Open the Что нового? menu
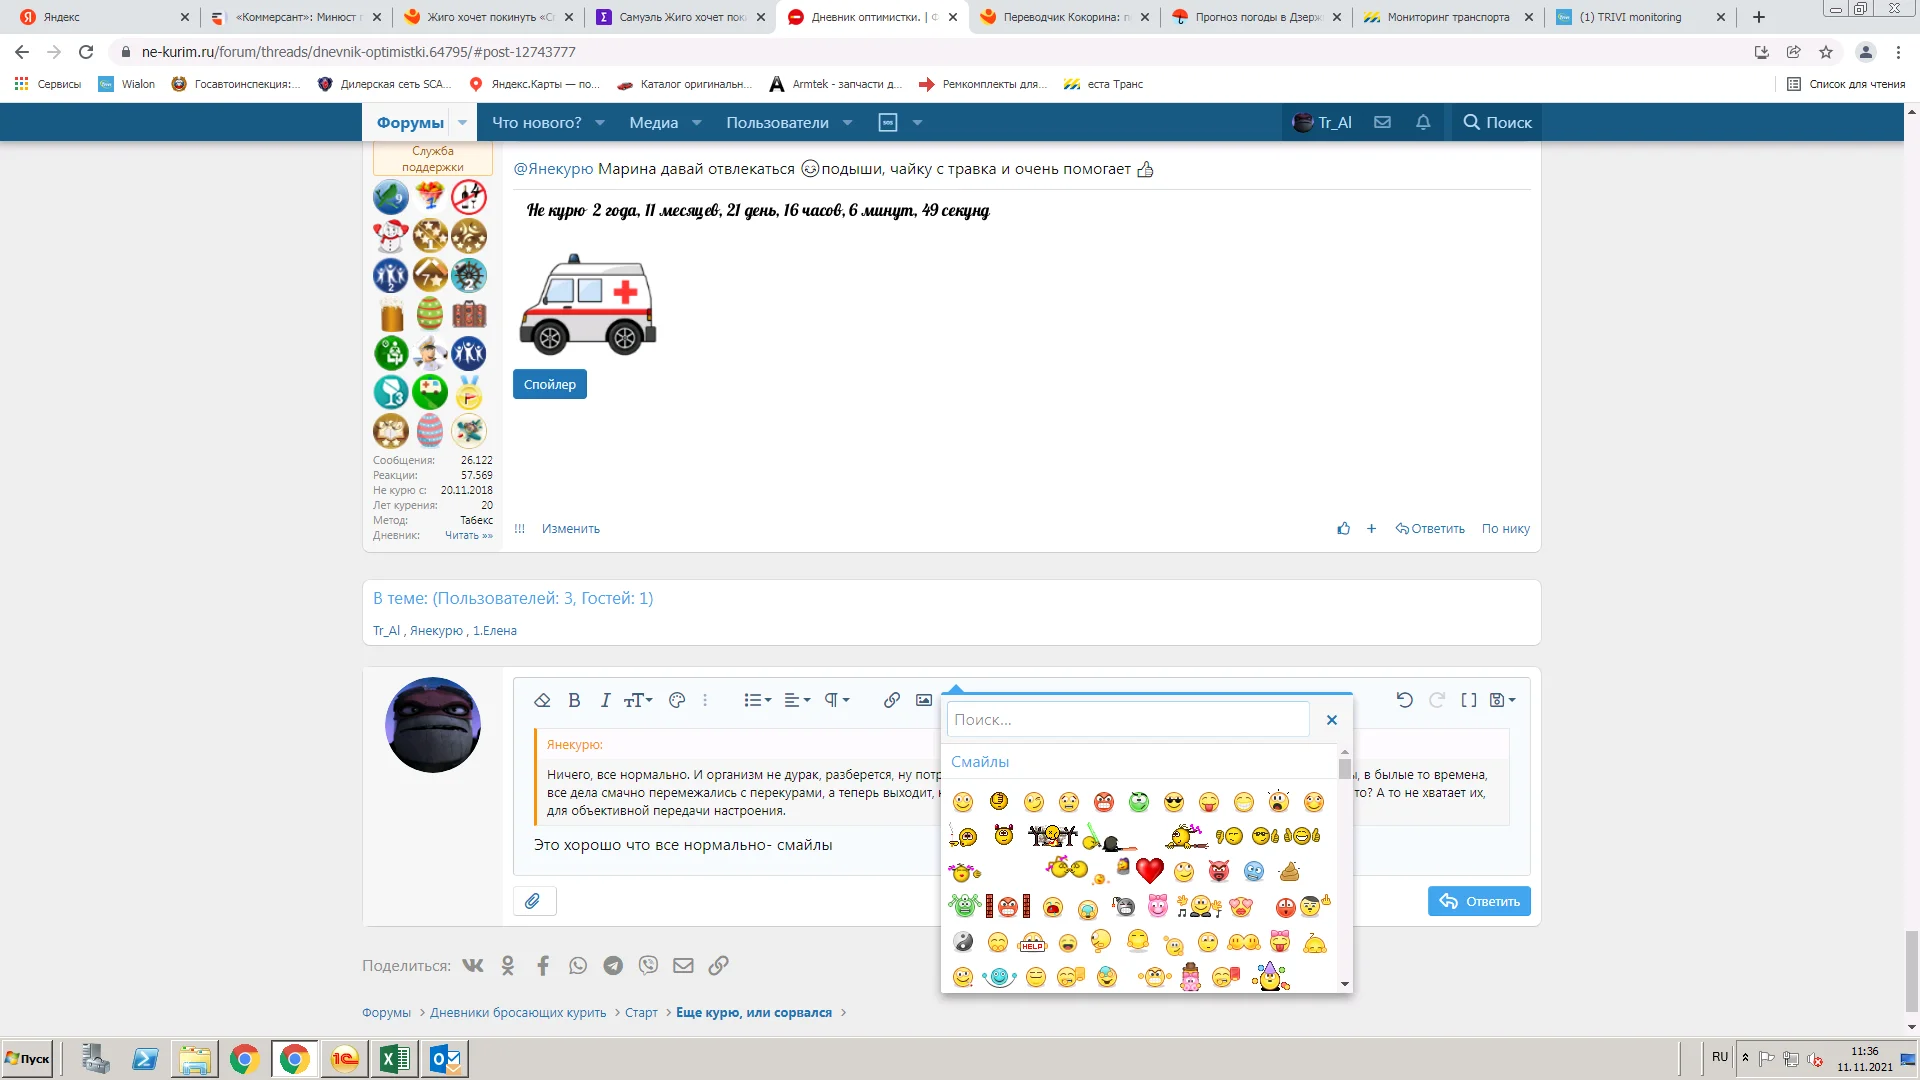This screenshot has width=1920, height=1080. click(x=537, y=122)
